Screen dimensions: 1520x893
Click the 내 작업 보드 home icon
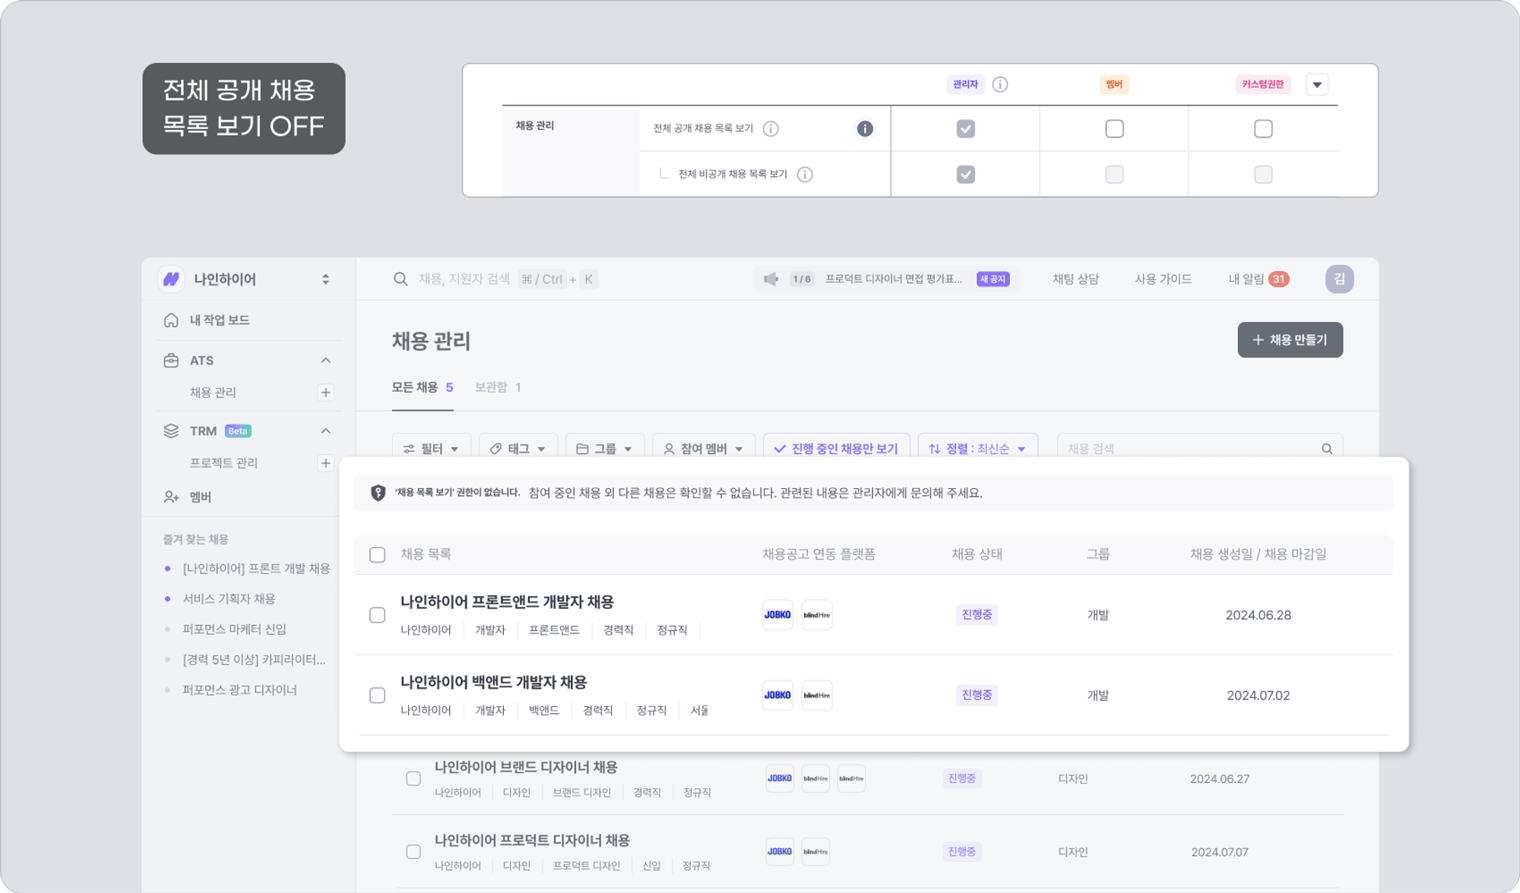click(x=171, y=320)
